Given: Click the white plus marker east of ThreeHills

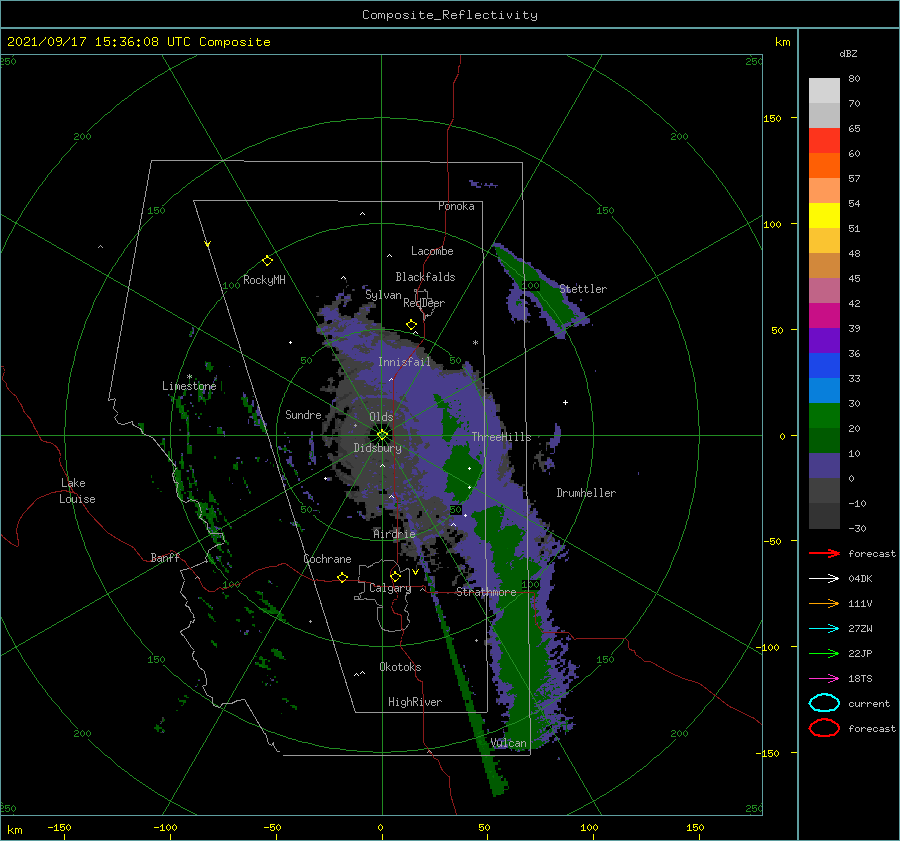Looking at the screenshot, I should pyautogui.click(x=565, y=402).
